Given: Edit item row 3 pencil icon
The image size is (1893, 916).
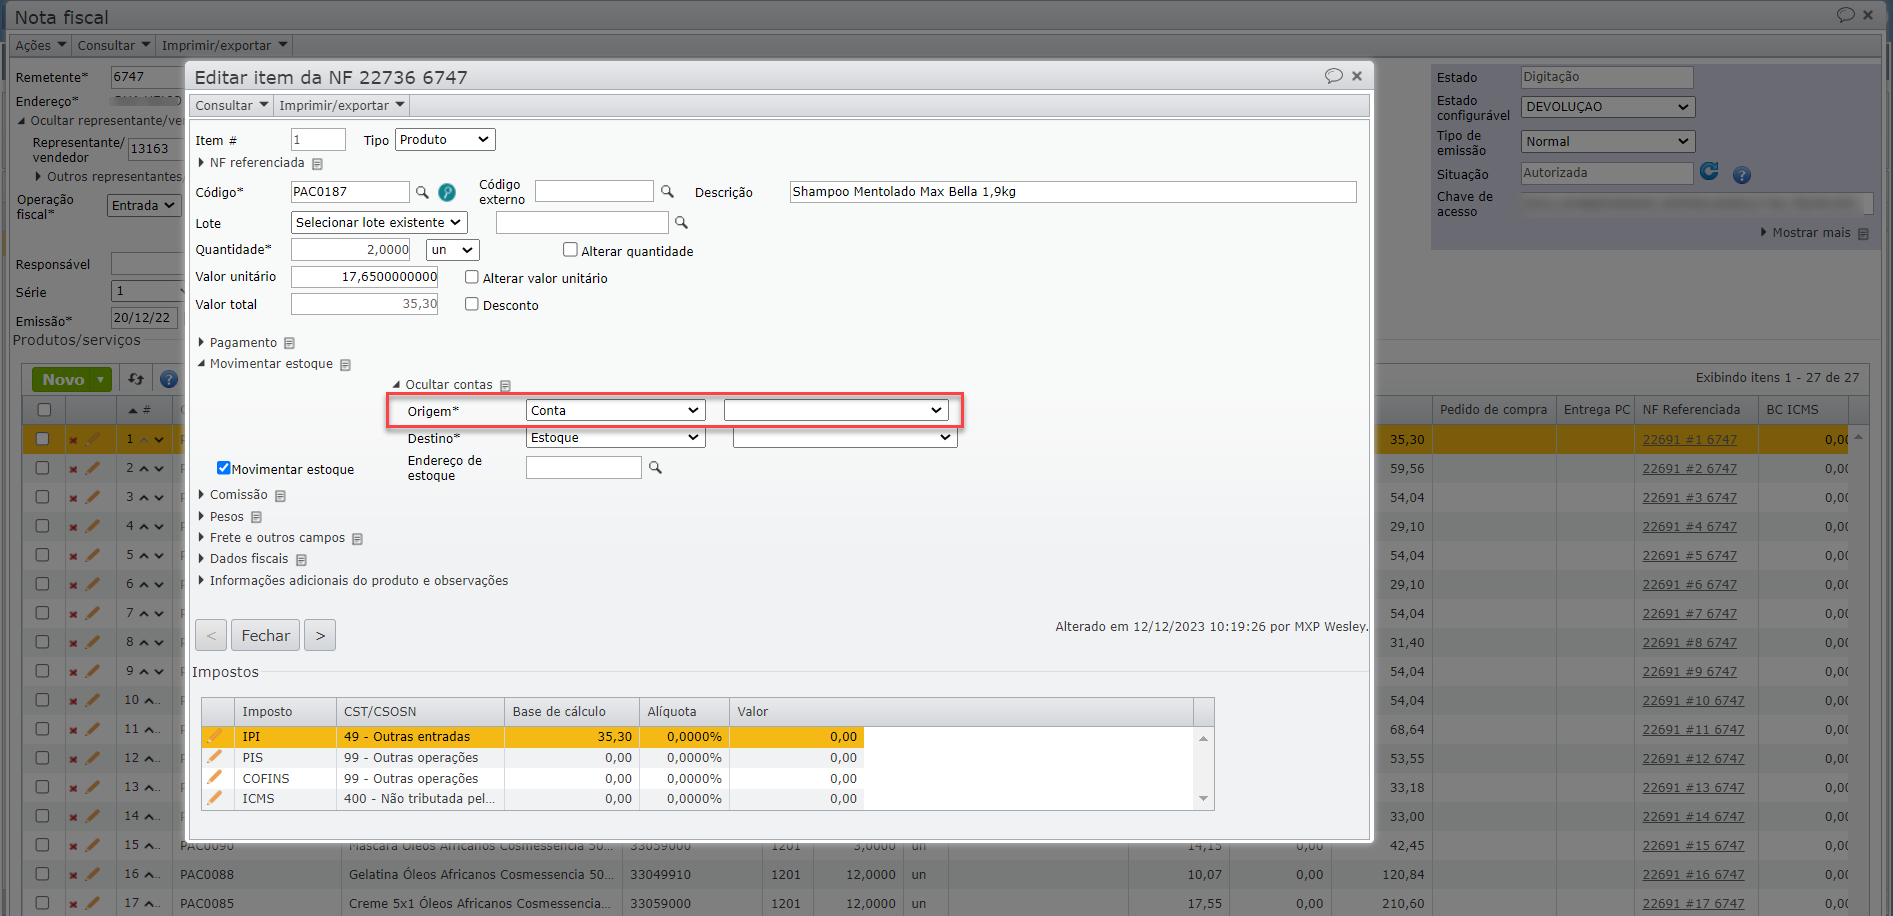Looking at the screenshot, I should click(93, 497).
